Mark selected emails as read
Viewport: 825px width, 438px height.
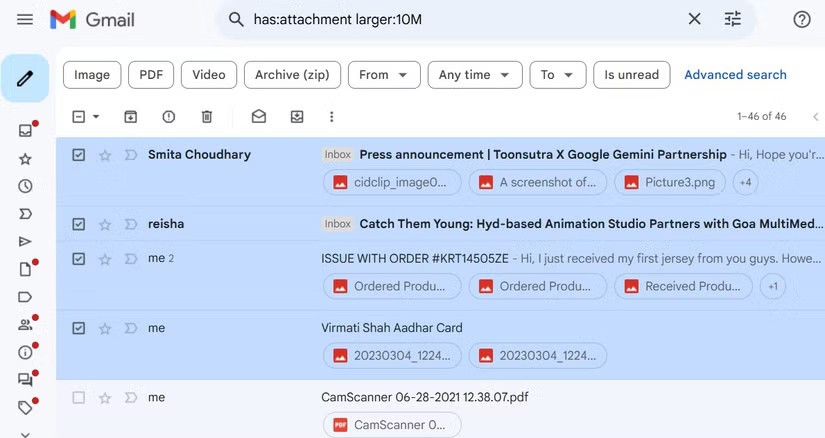point(259,117)
